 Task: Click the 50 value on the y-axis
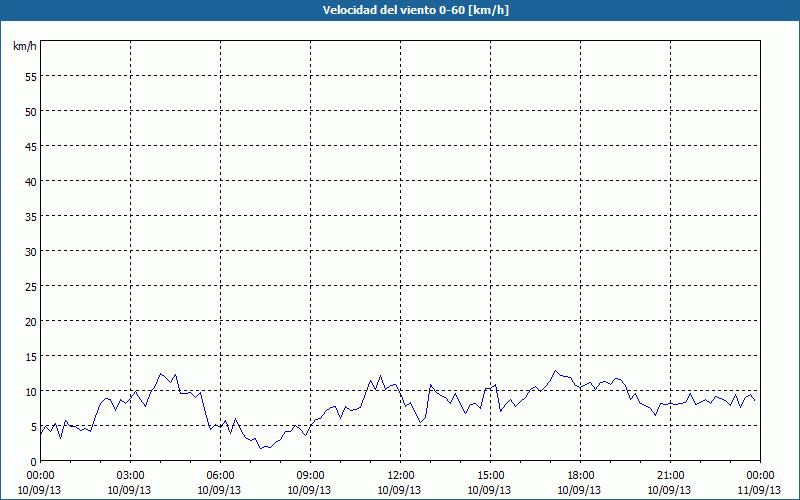(31, 111)
